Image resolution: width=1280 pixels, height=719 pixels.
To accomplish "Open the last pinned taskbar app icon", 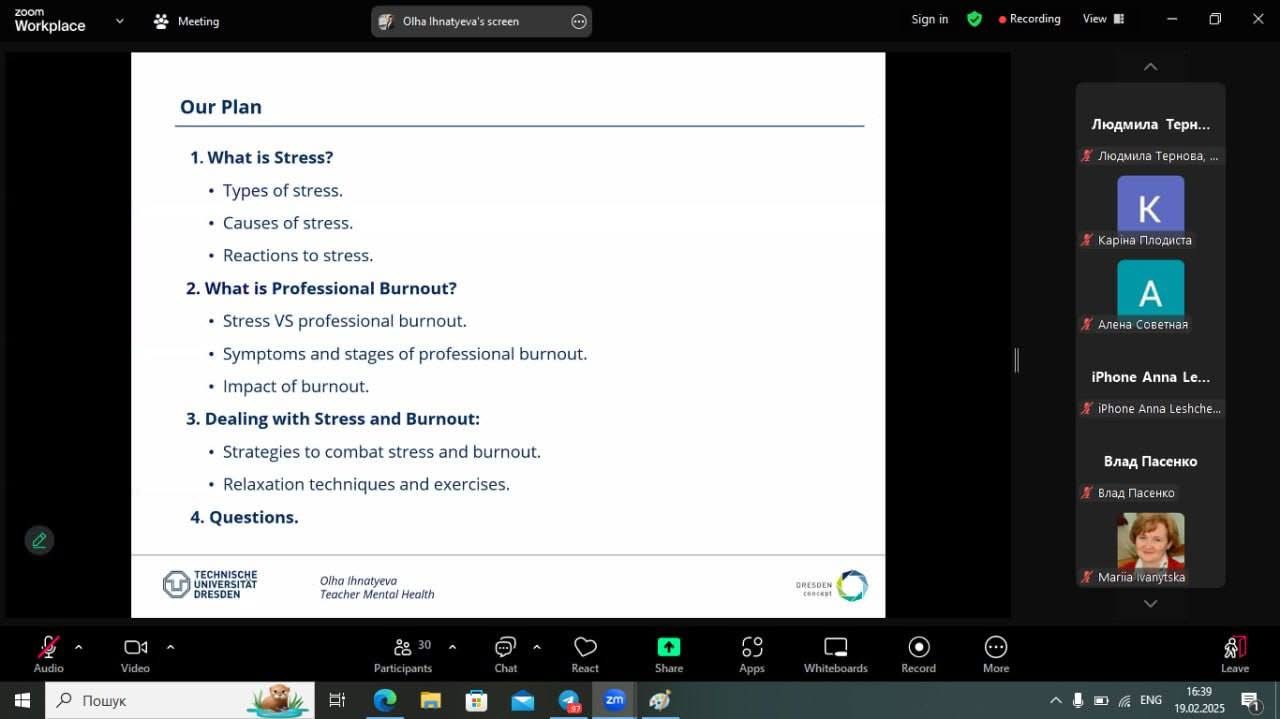I will coord(660,700).
